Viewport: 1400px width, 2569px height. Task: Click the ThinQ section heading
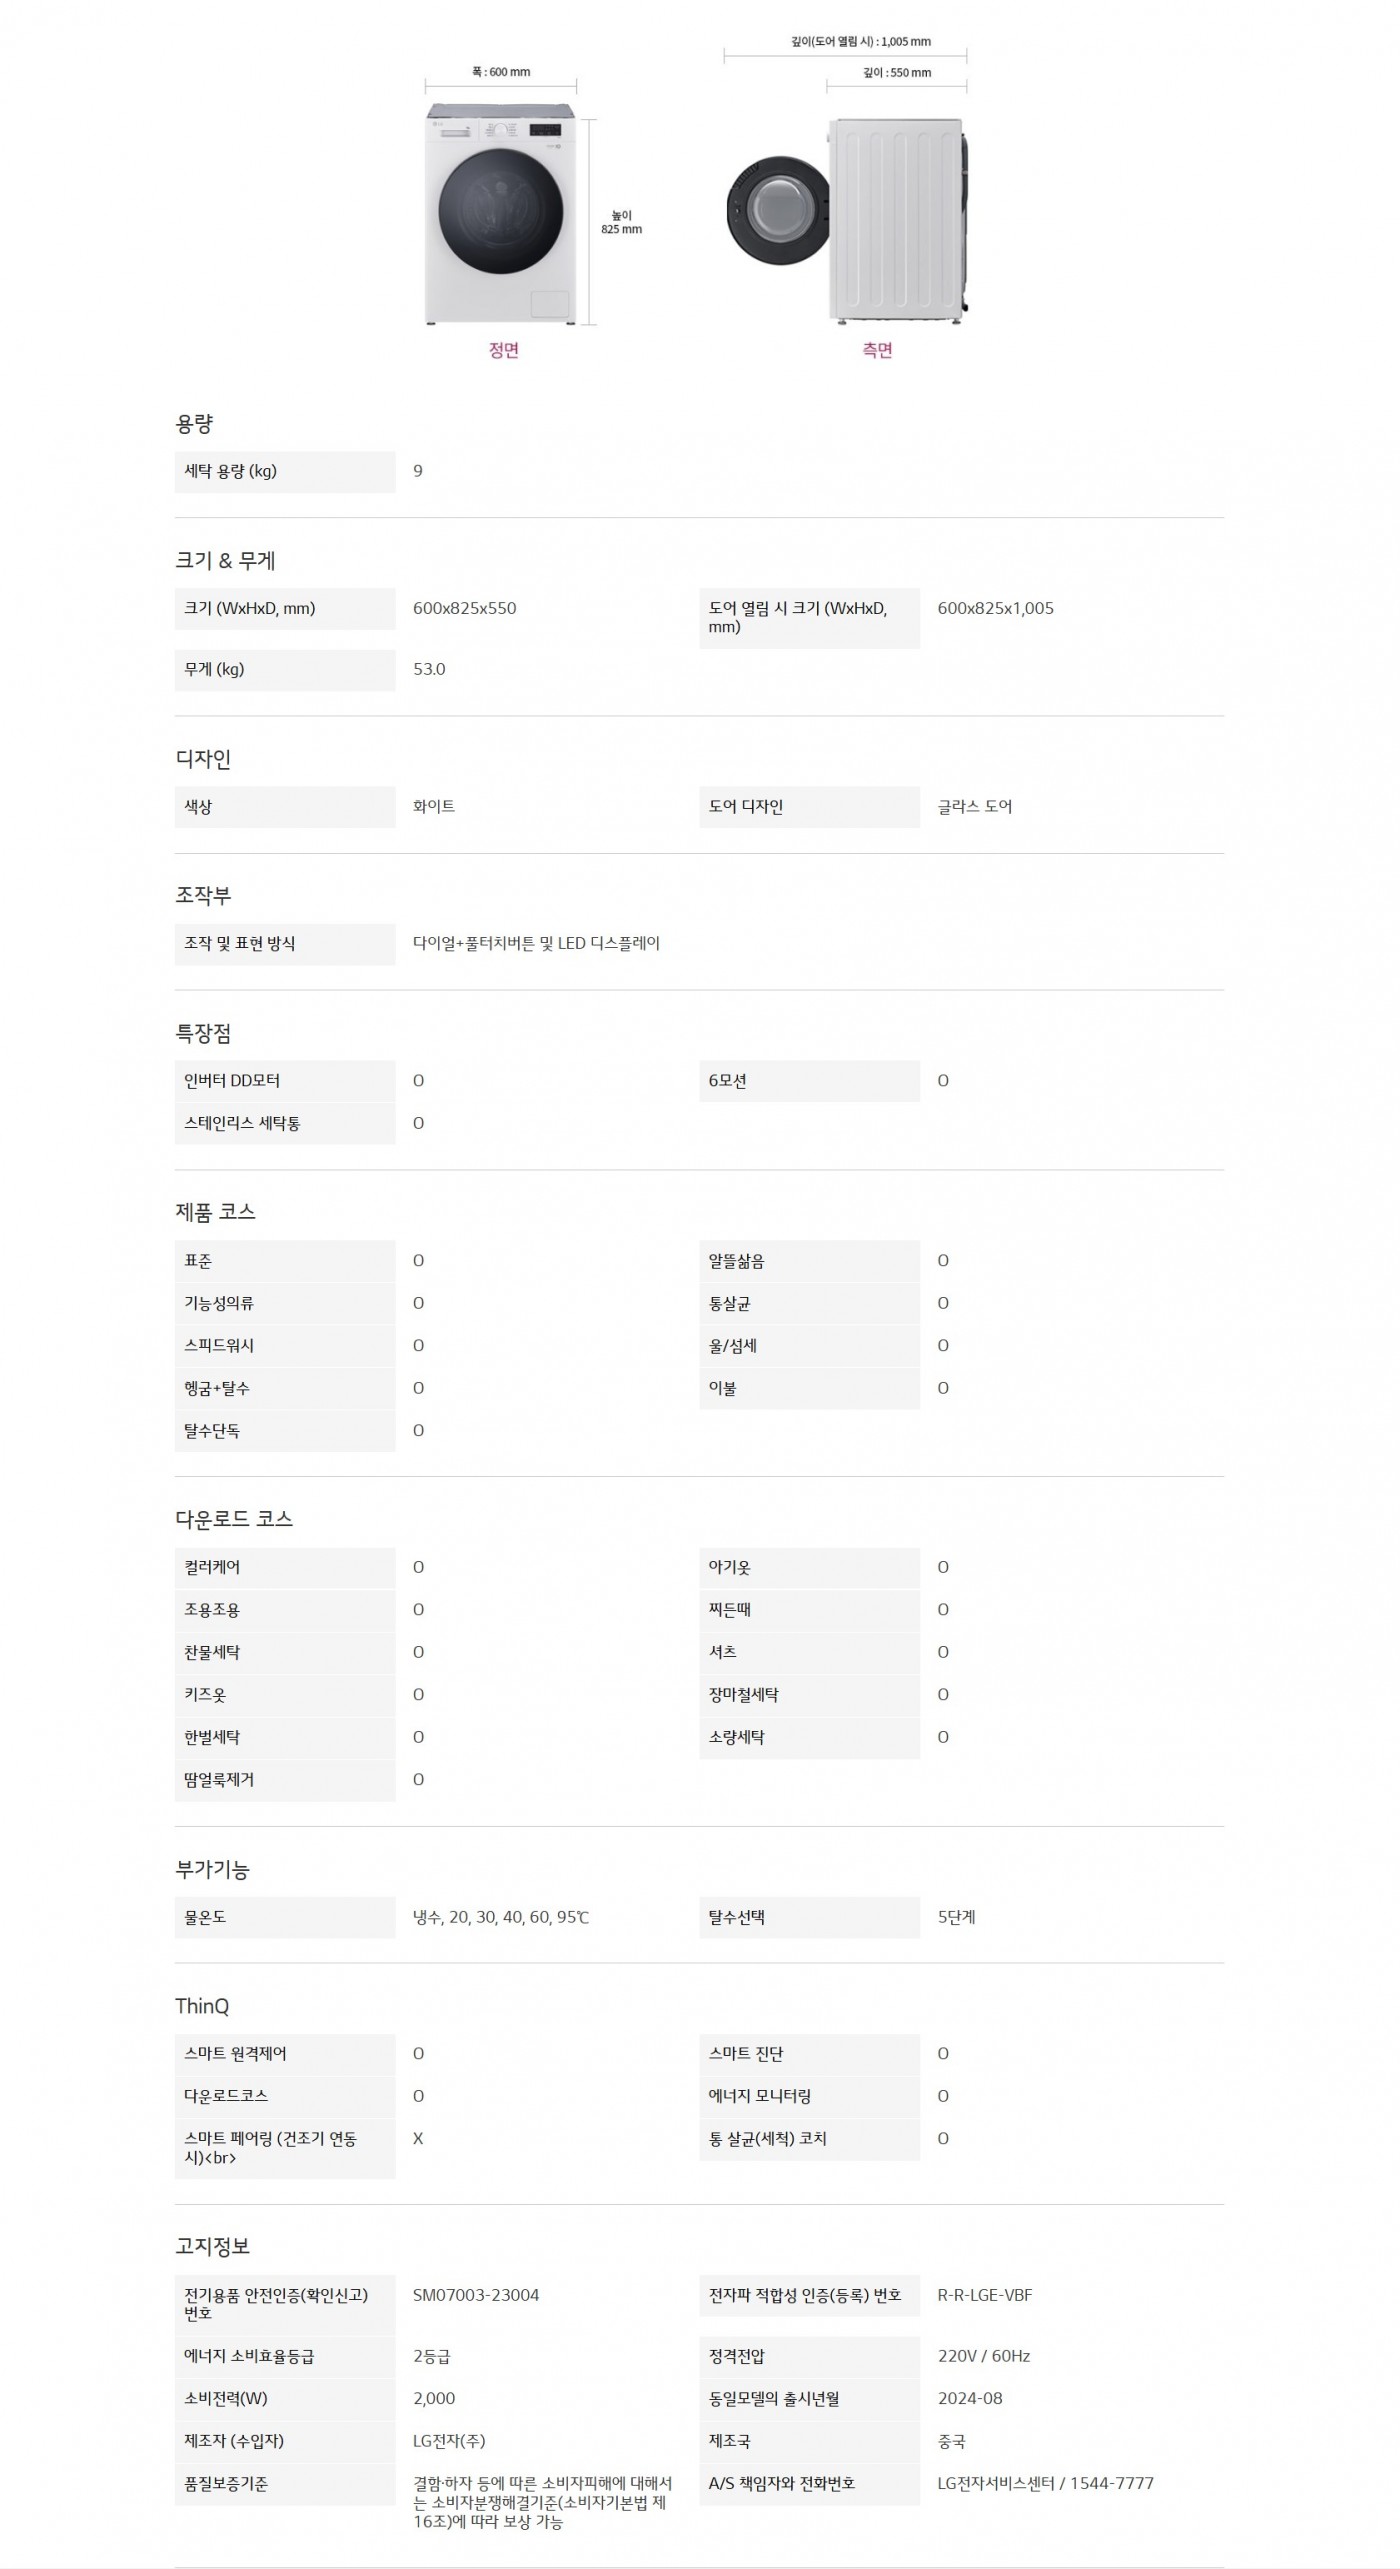202,2006
